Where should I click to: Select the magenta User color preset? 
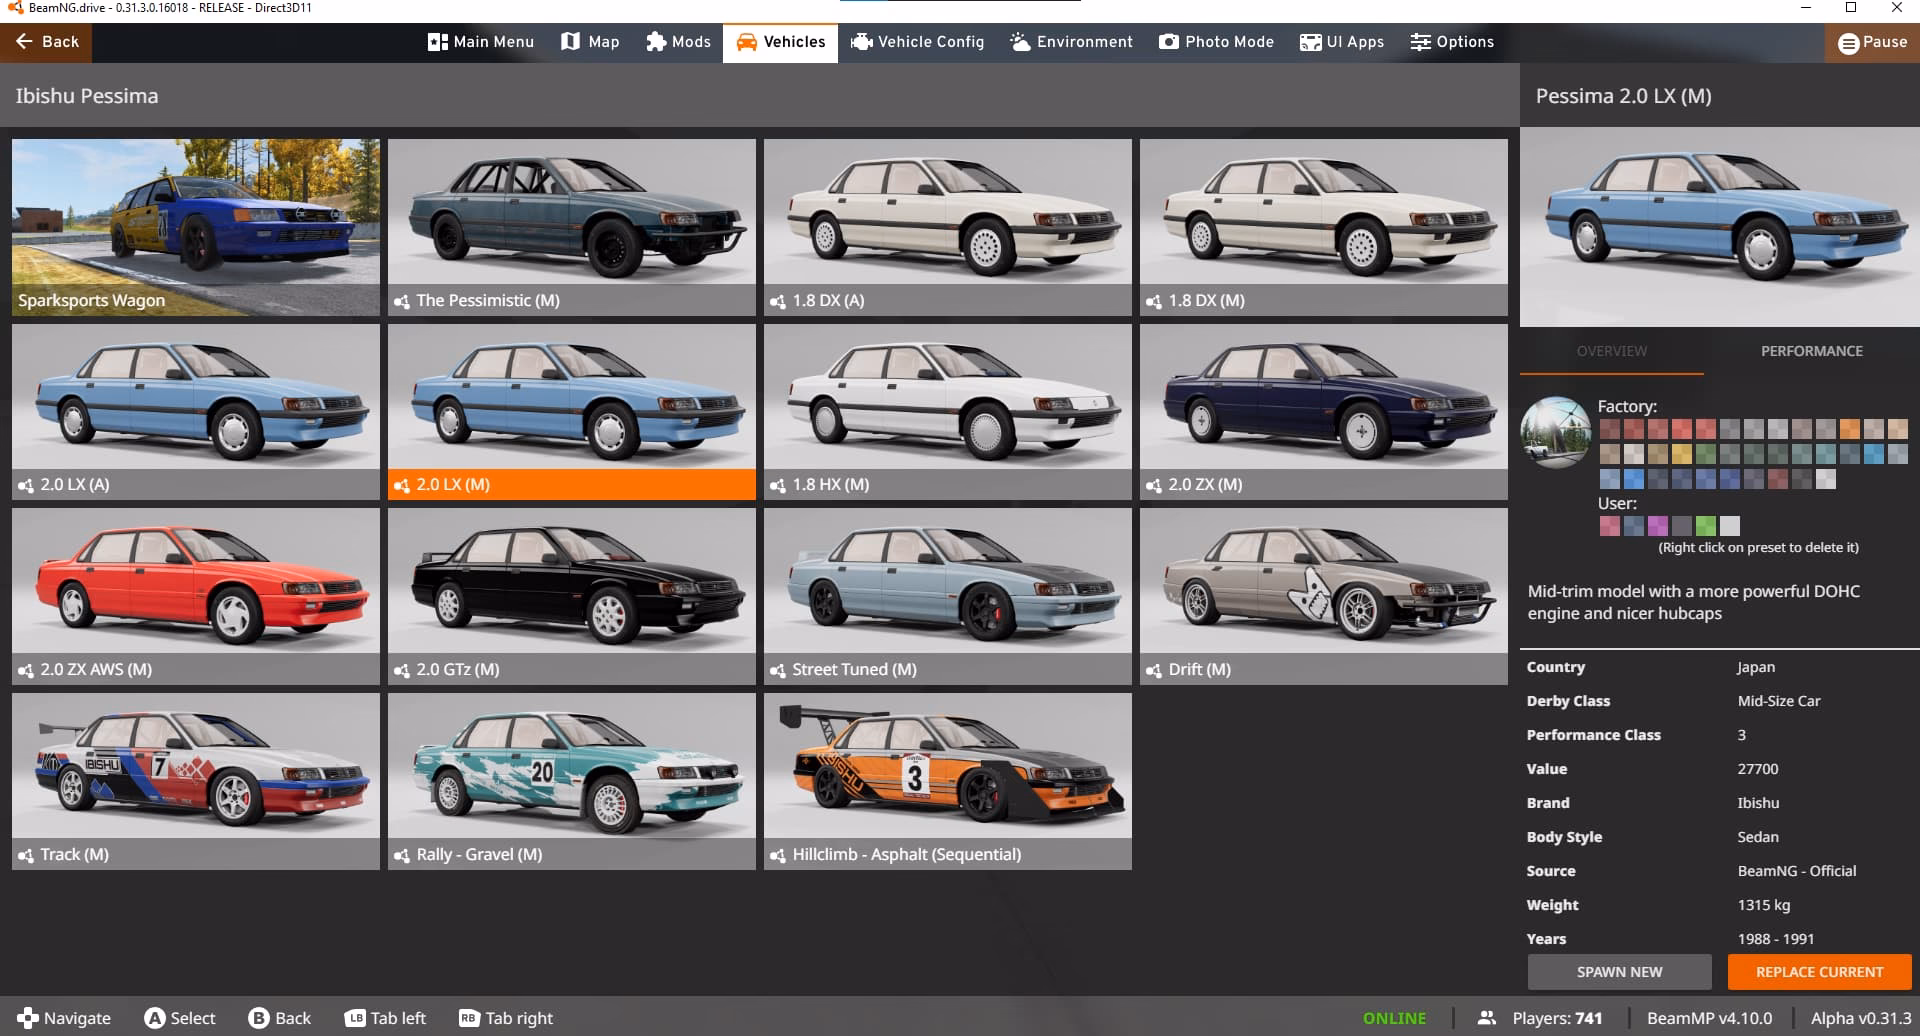coord(1657,526)
